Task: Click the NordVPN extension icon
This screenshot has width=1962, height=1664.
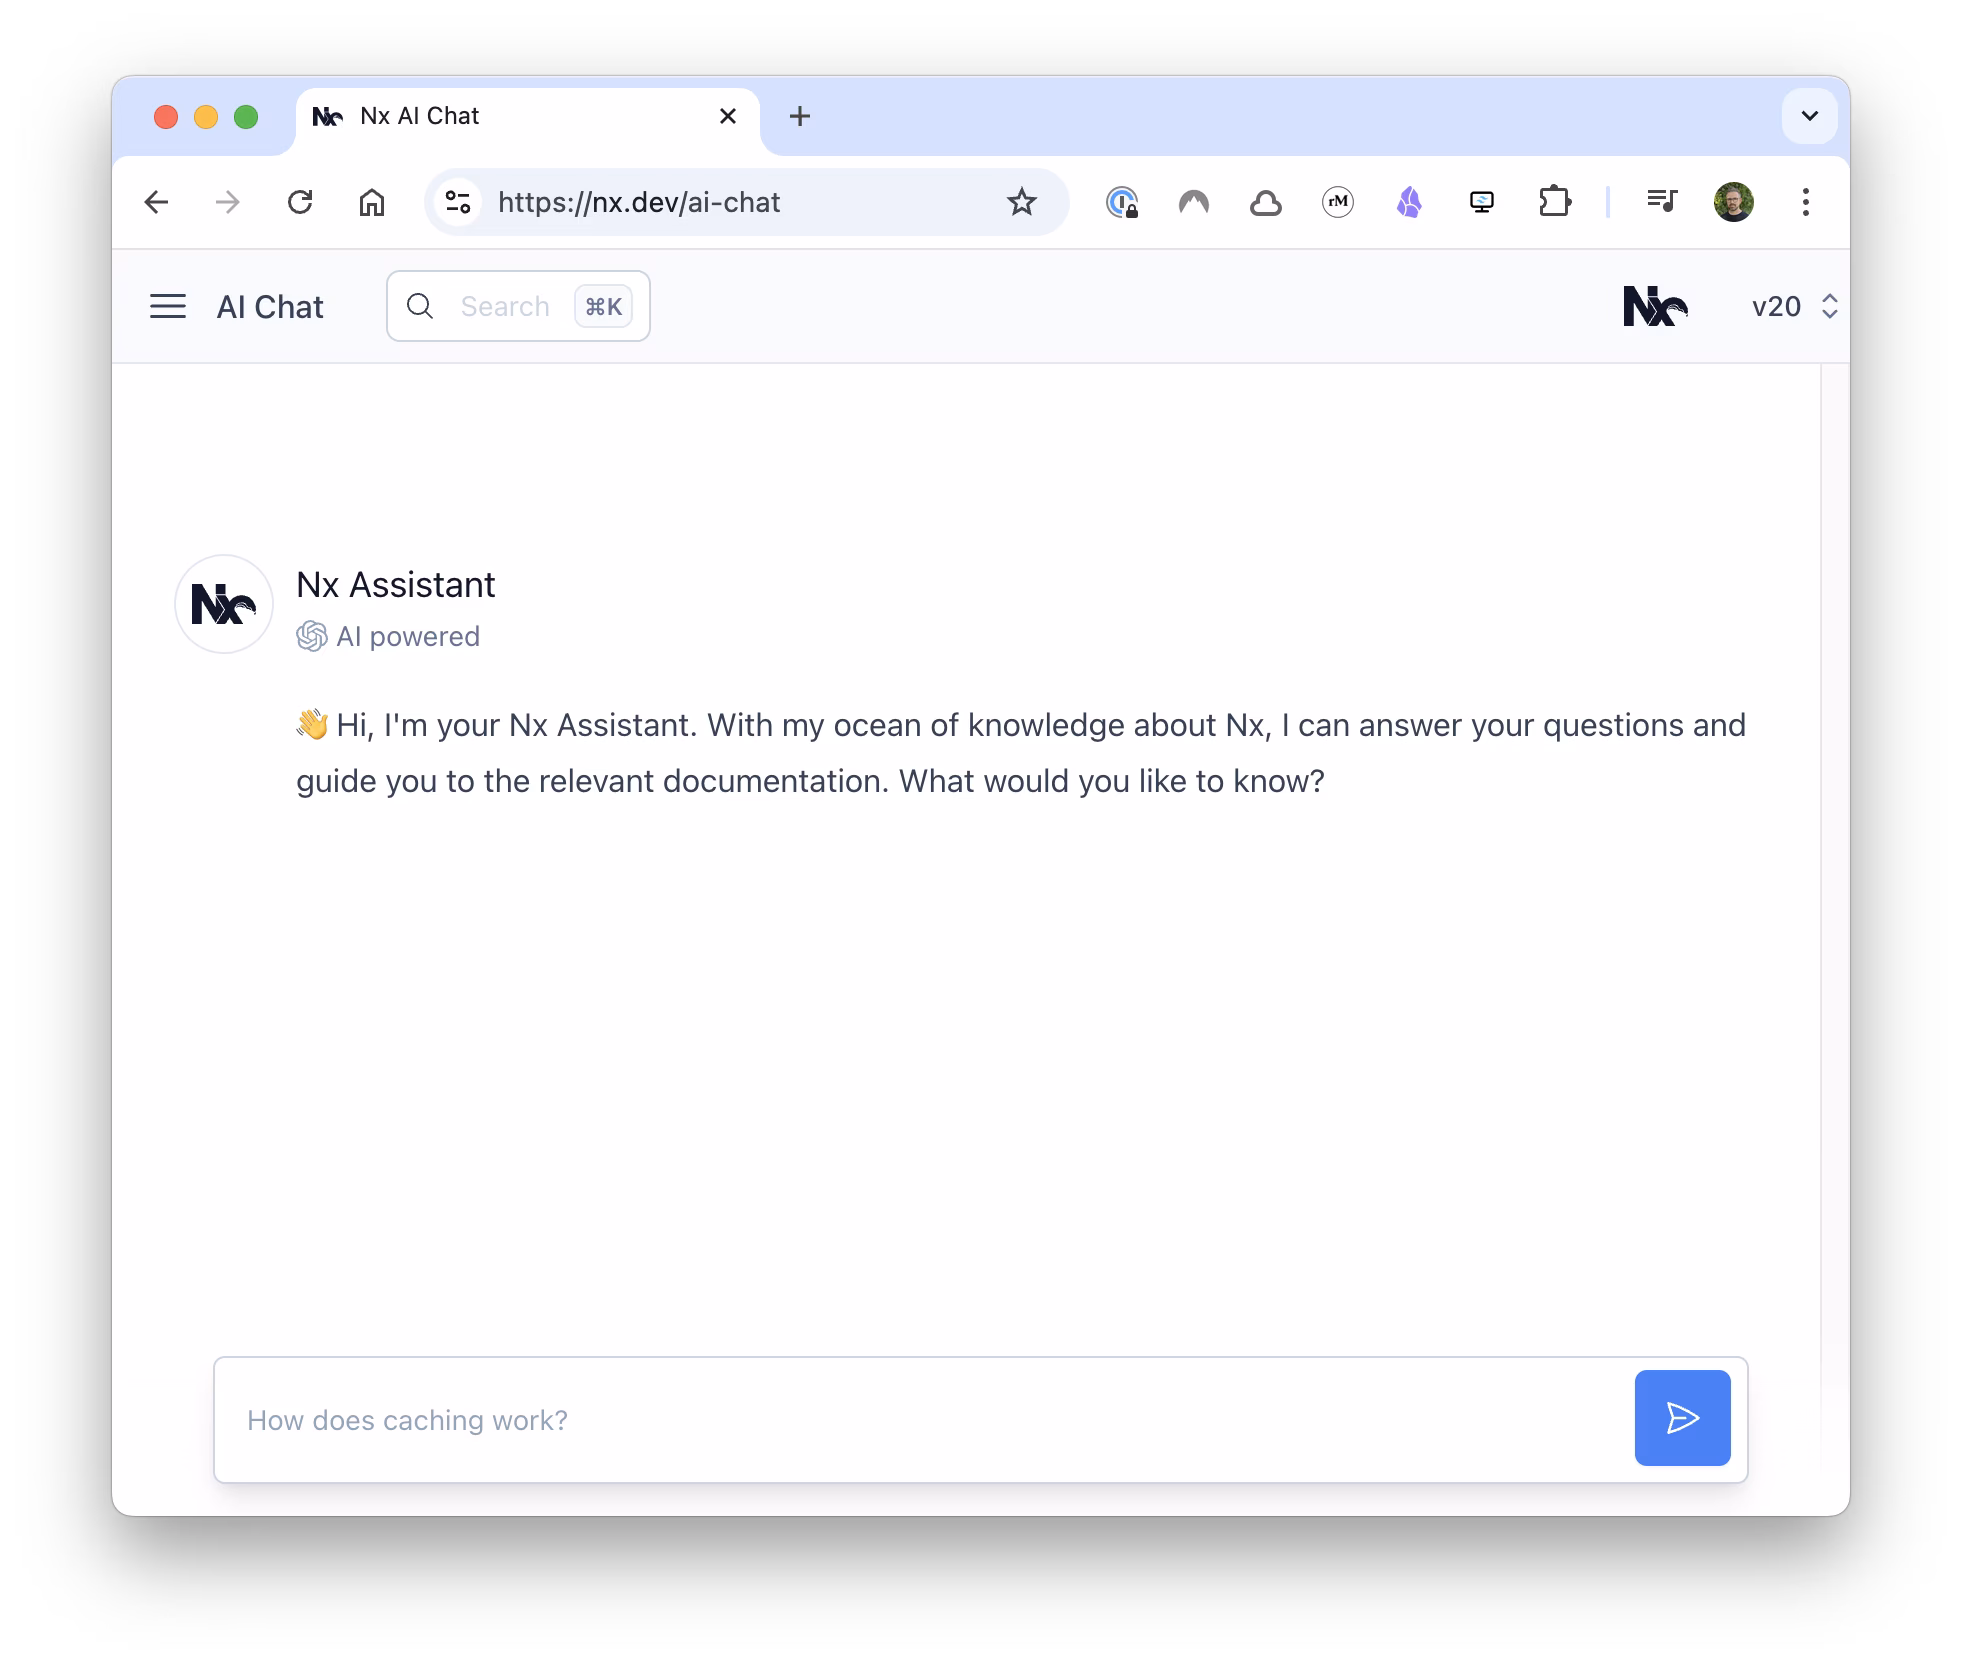Action: click(1193, 202)
